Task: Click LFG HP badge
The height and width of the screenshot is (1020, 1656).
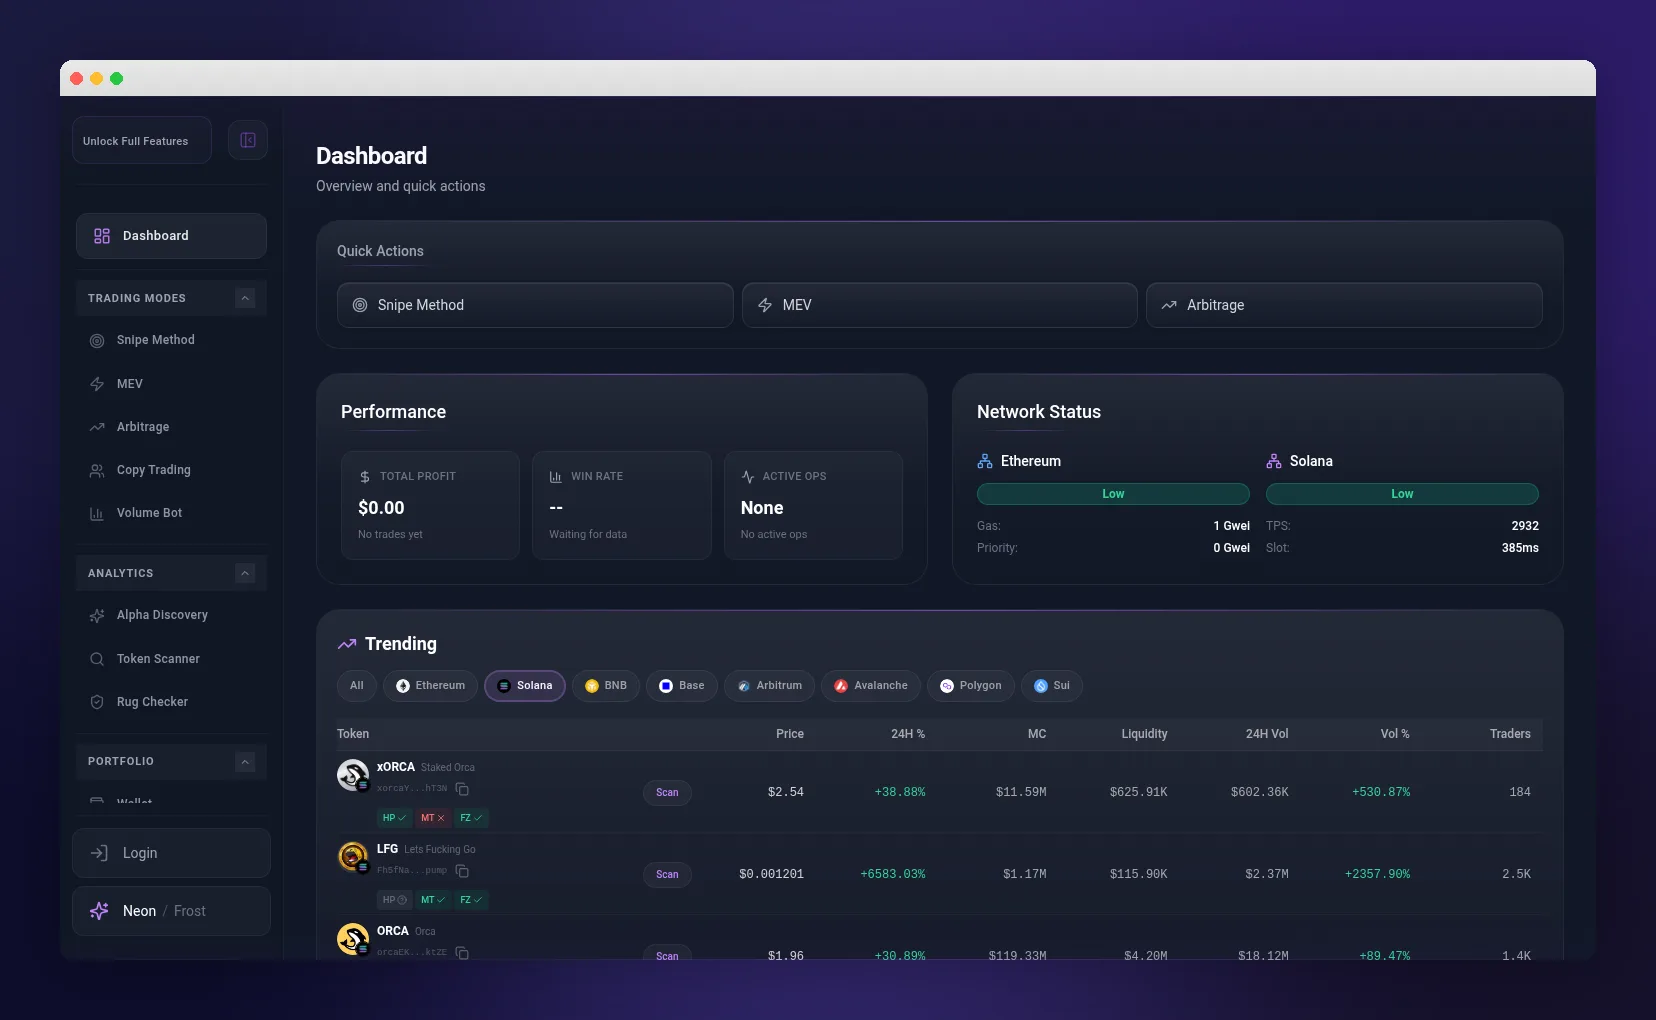Action: tap(394, 900)
